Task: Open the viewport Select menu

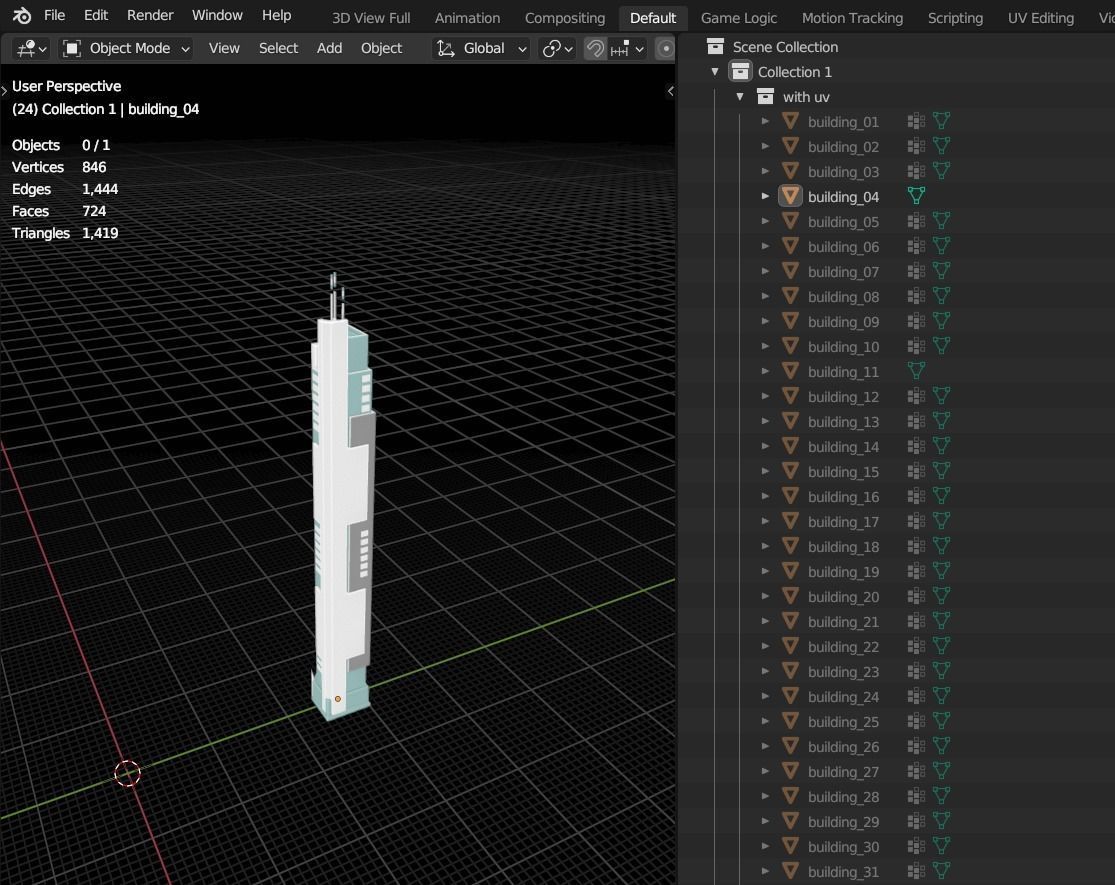Action: [x=278, y=48]
